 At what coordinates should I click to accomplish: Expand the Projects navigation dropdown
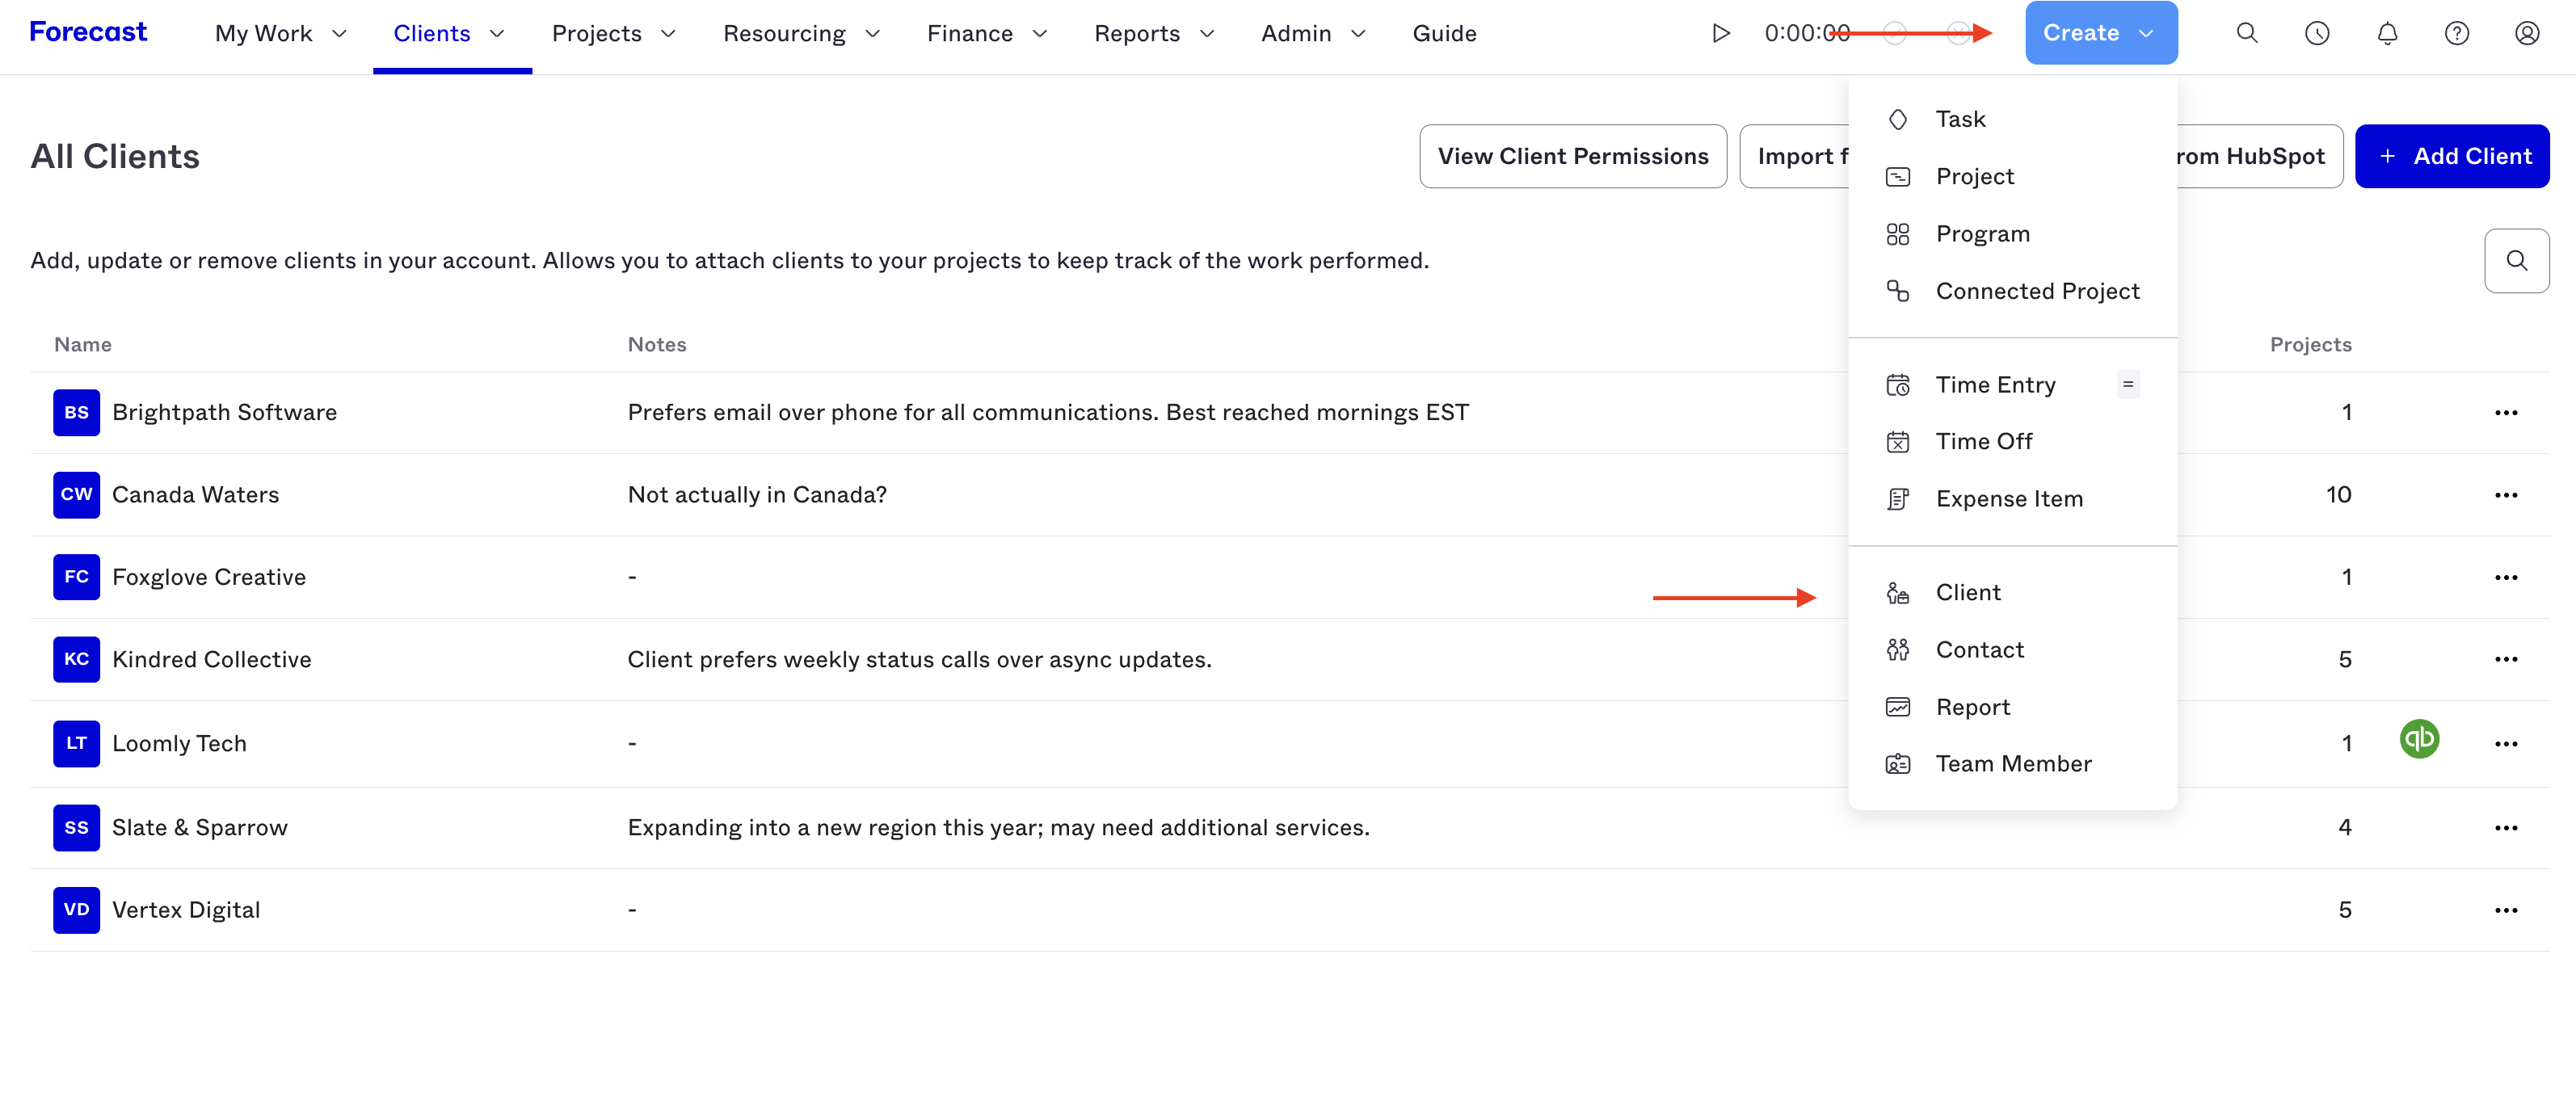tap(668, 34)
